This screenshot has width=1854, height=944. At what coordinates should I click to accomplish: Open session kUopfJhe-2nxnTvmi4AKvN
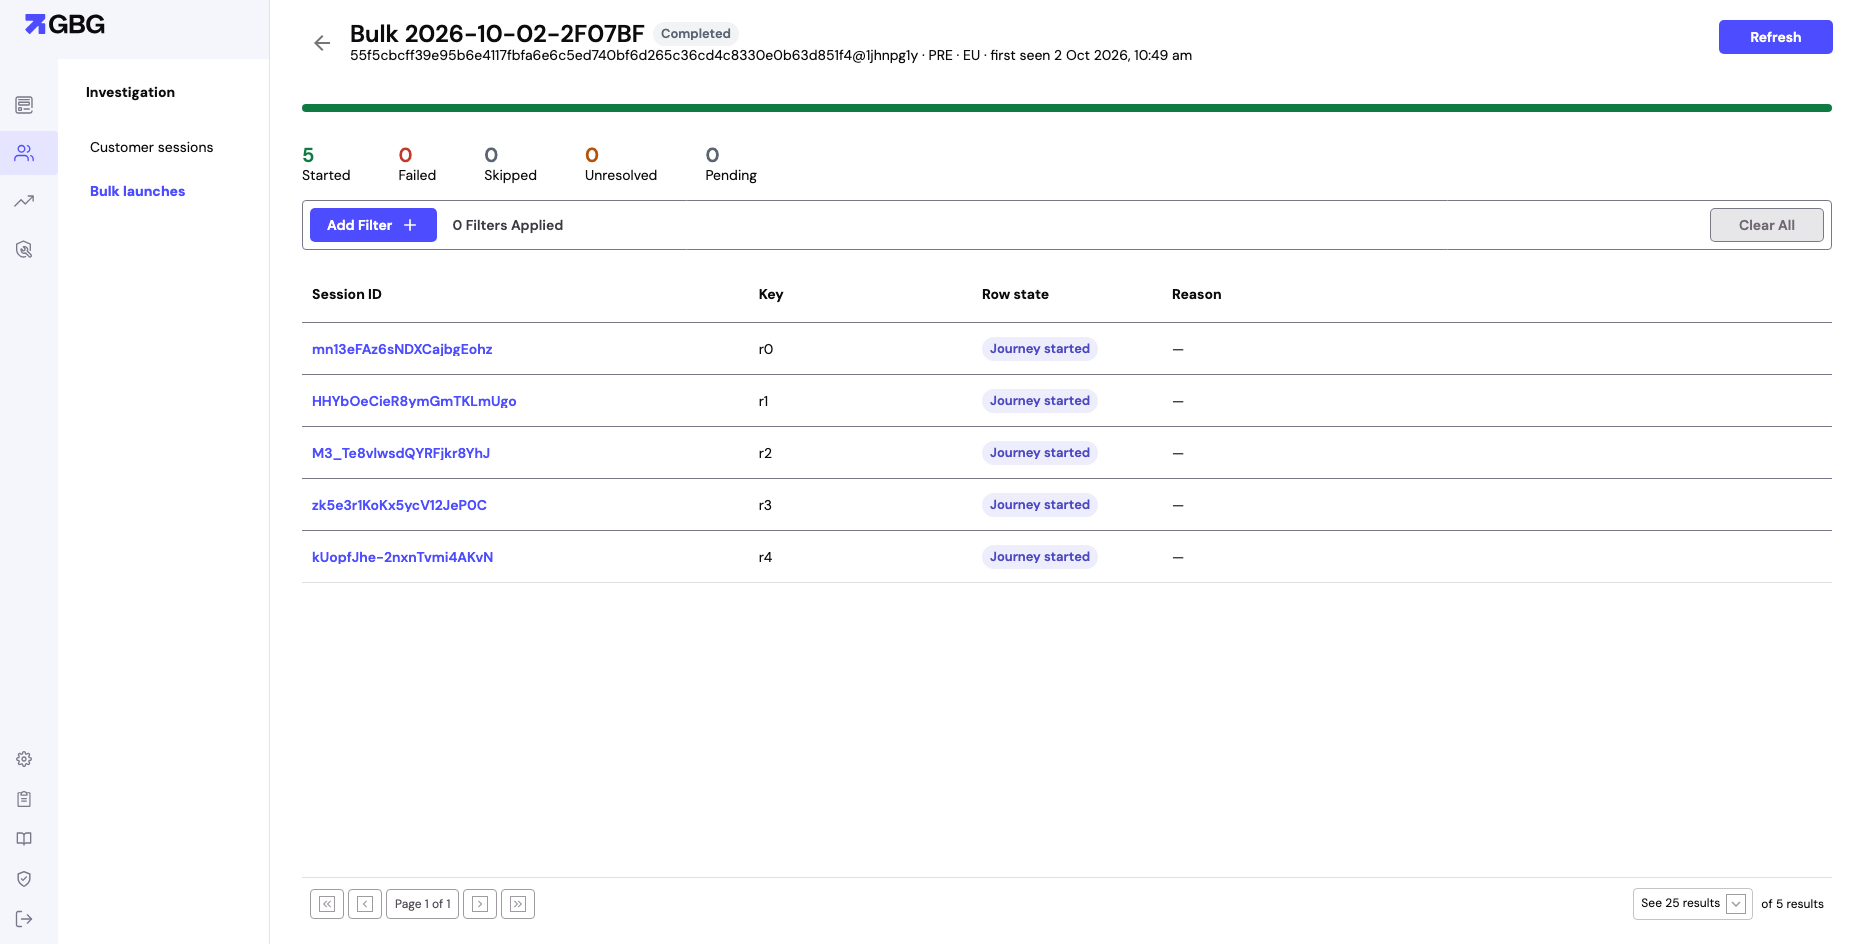[x=402, y=557]
